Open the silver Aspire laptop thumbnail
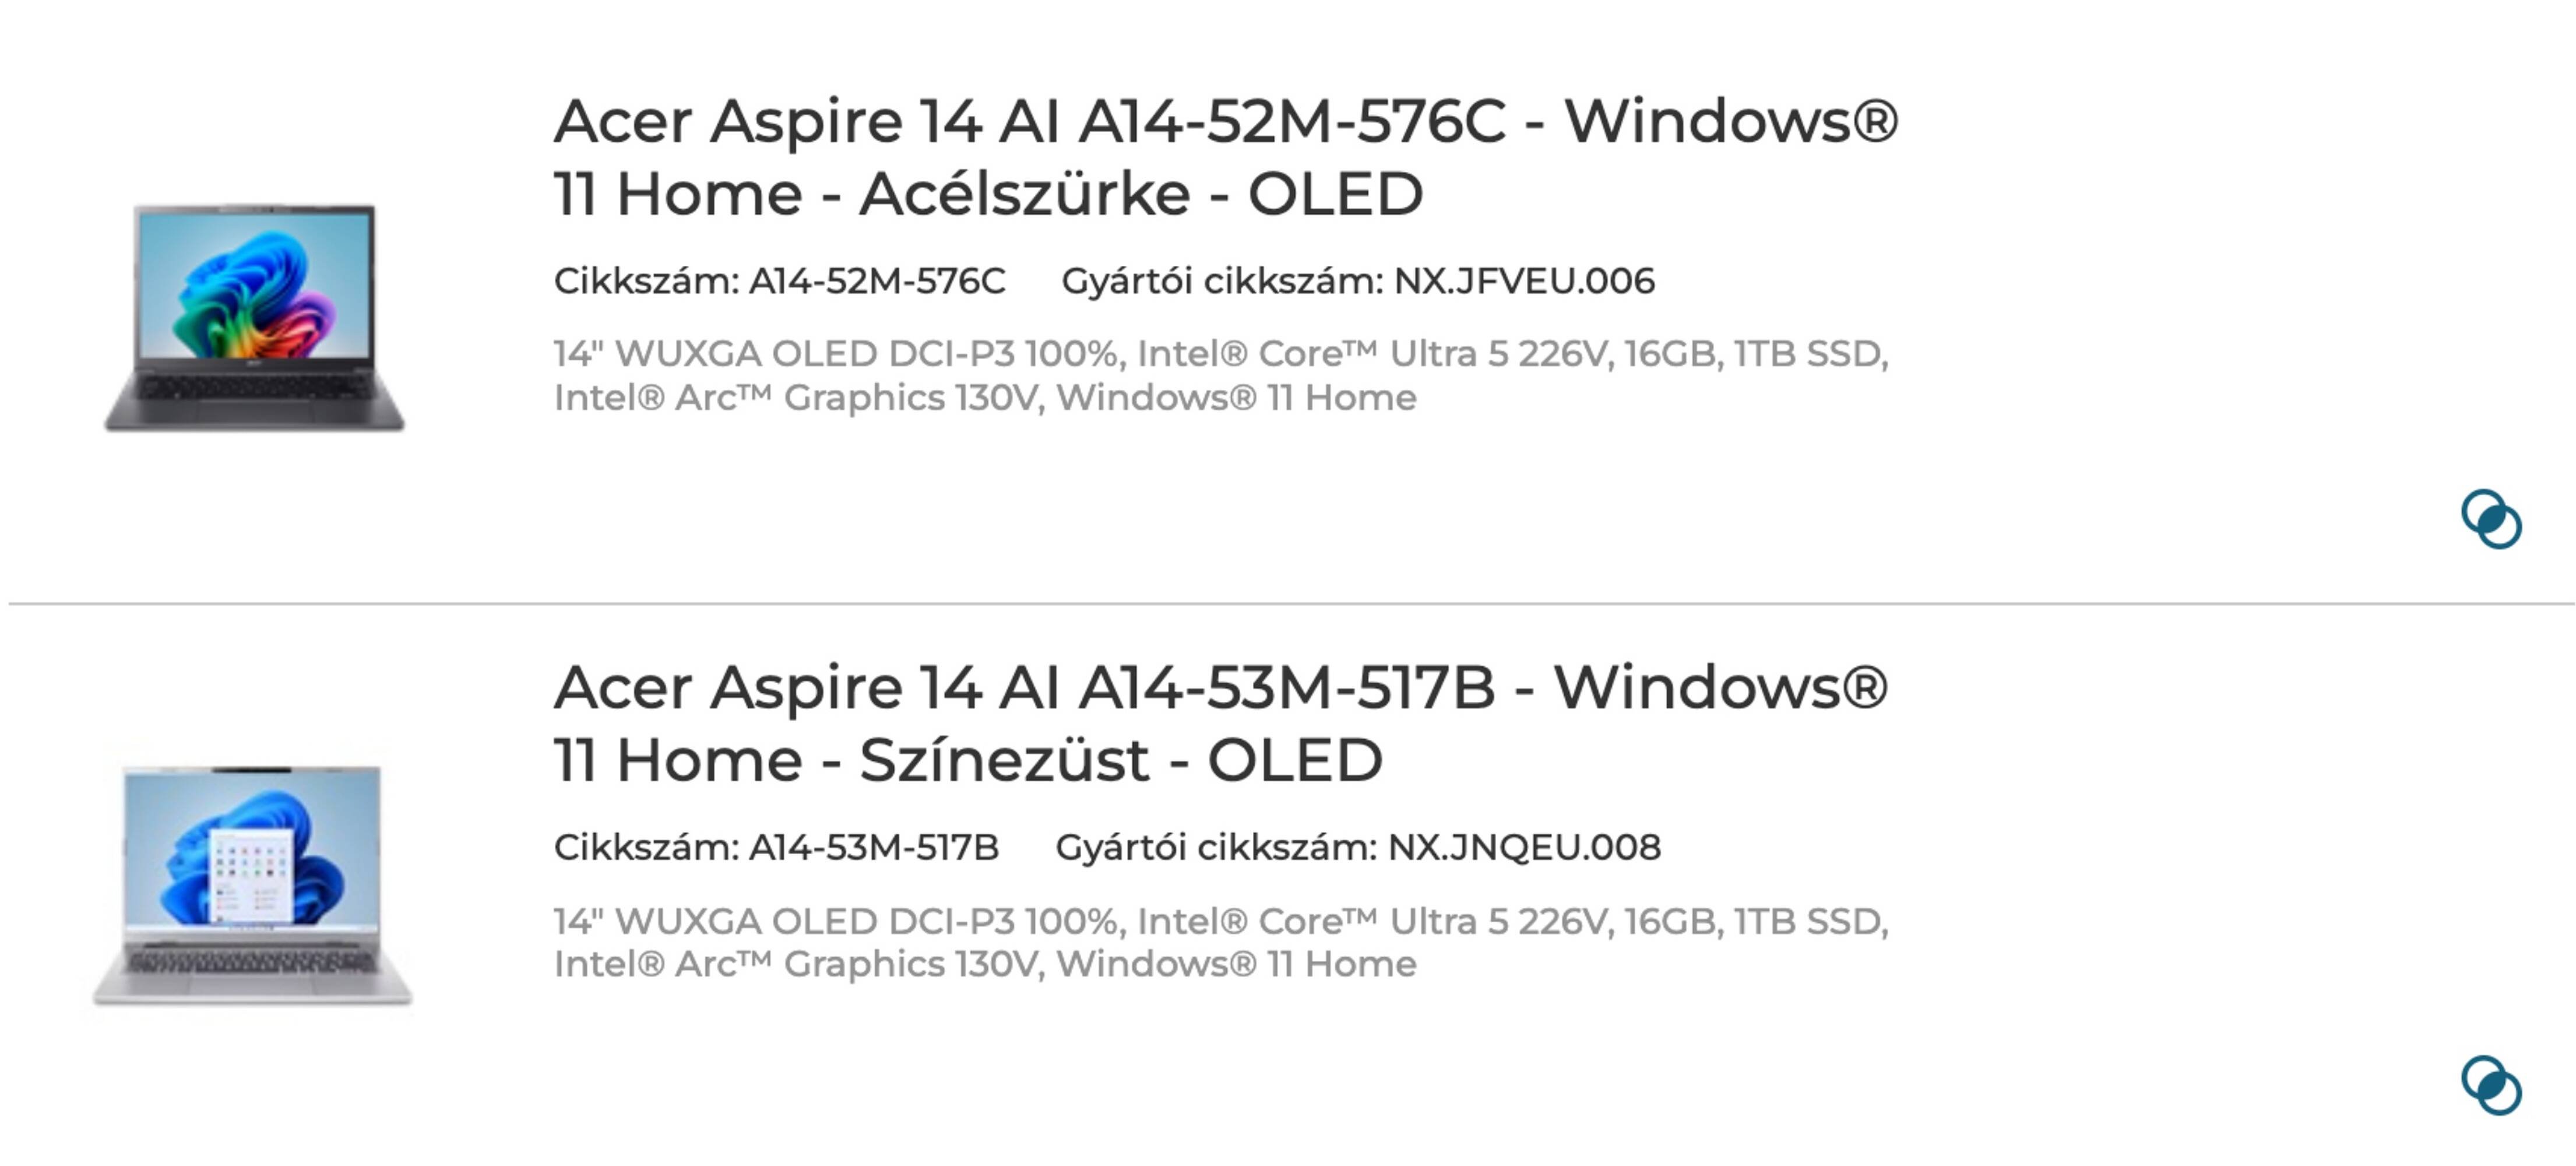 click(252, 884)
